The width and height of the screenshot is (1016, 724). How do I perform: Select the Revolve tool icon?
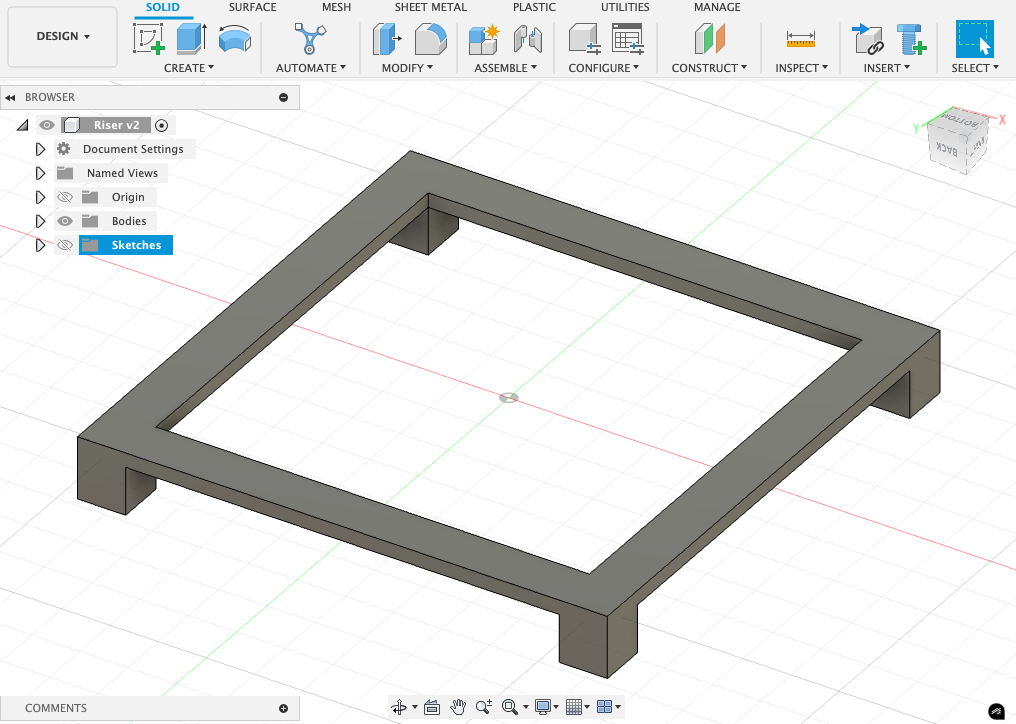click(235, 38)
